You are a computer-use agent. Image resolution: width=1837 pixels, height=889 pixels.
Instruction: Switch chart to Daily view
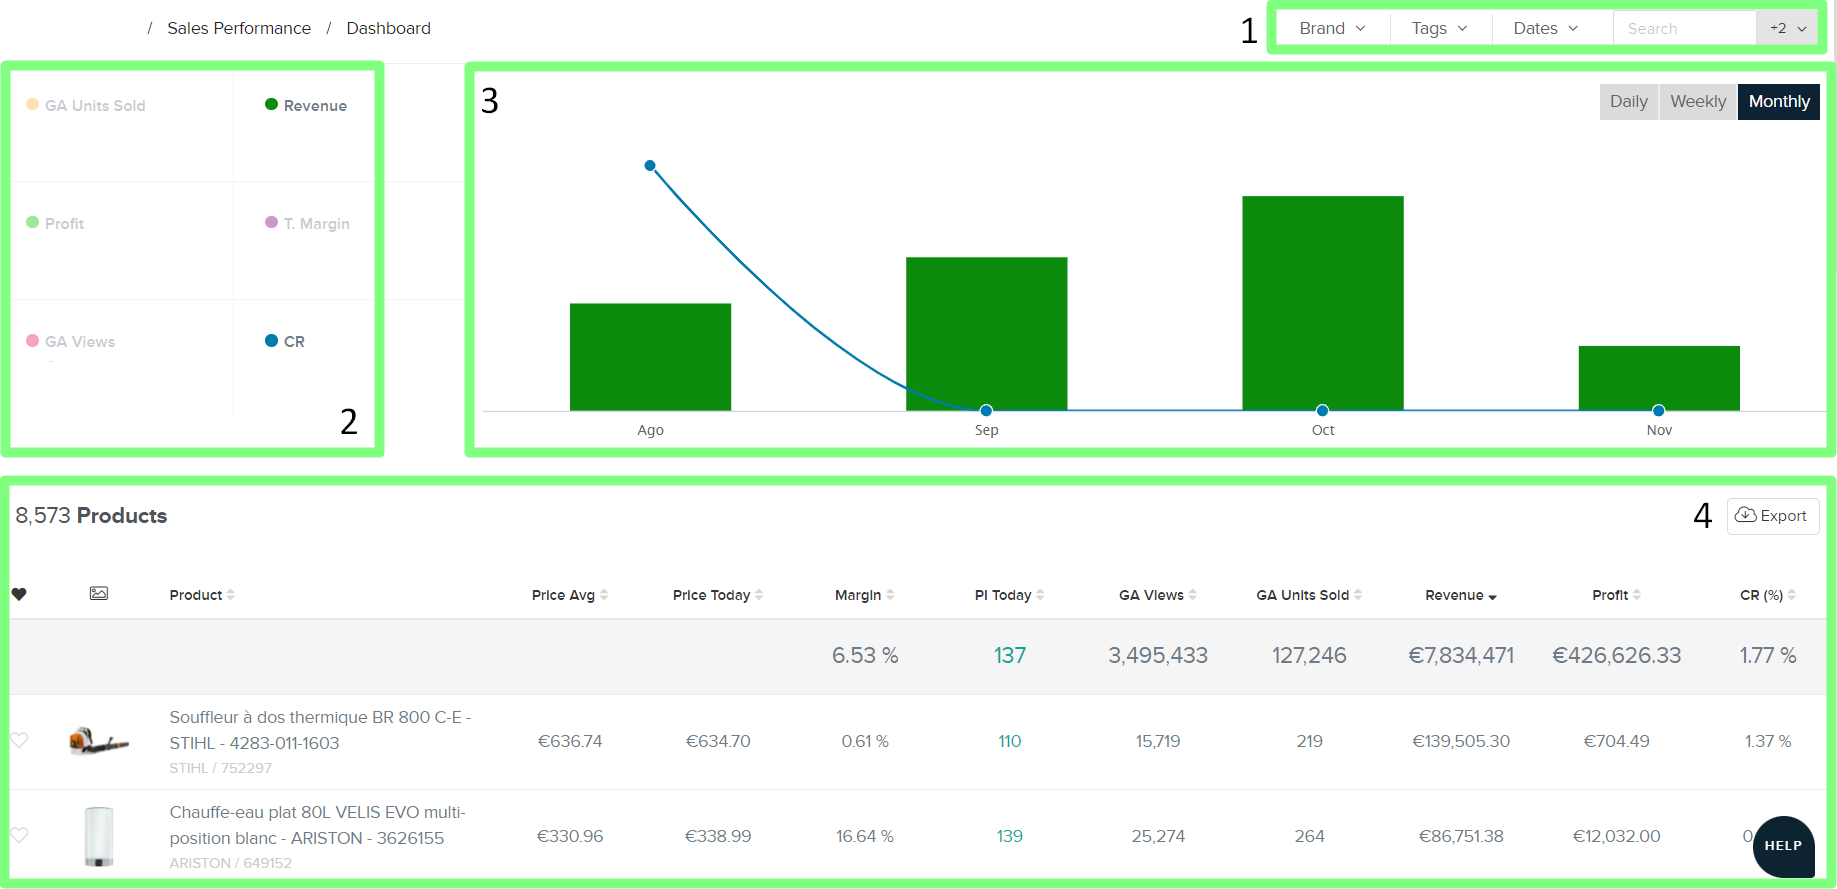[1628, 102]
